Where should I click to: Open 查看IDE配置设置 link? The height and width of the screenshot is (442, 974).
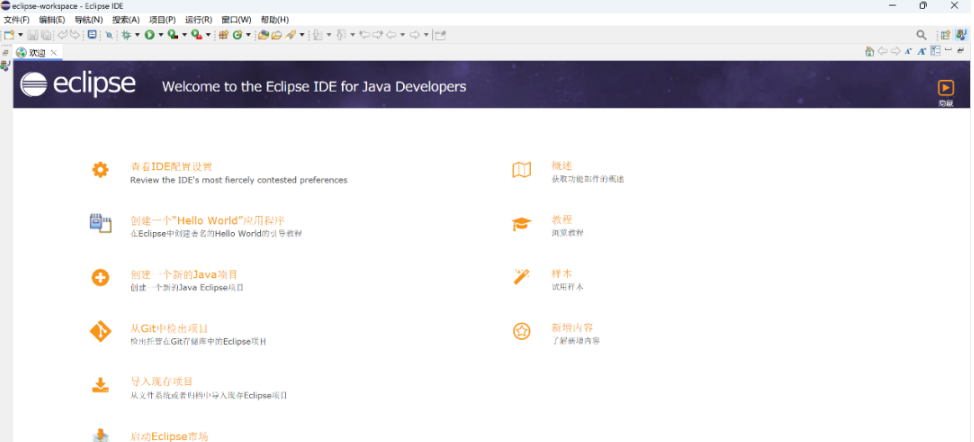point(171,166)
